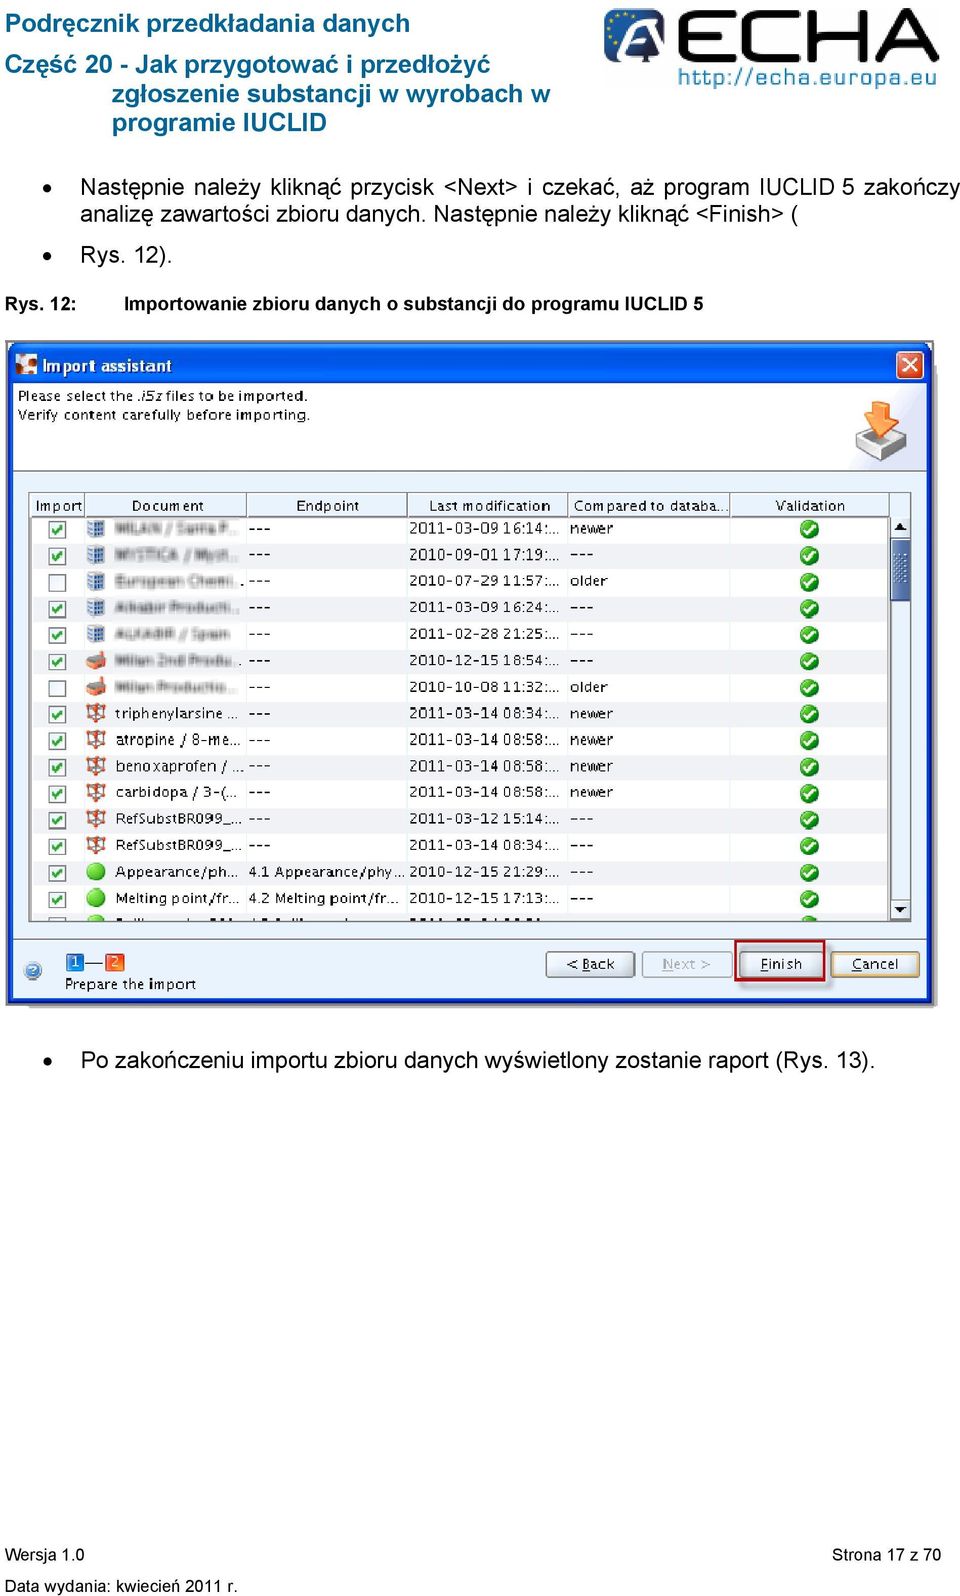Open the http://echa.europa.eu link
Screen dimensions: 960x1596
coord(807,77)
